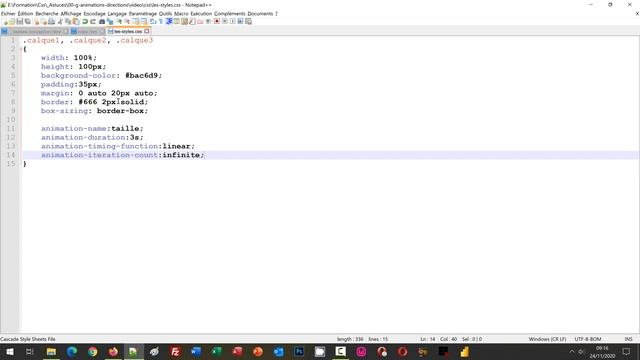Show hidden system tray icons
This screenshot has width=640, height=360.
[571, 351]
